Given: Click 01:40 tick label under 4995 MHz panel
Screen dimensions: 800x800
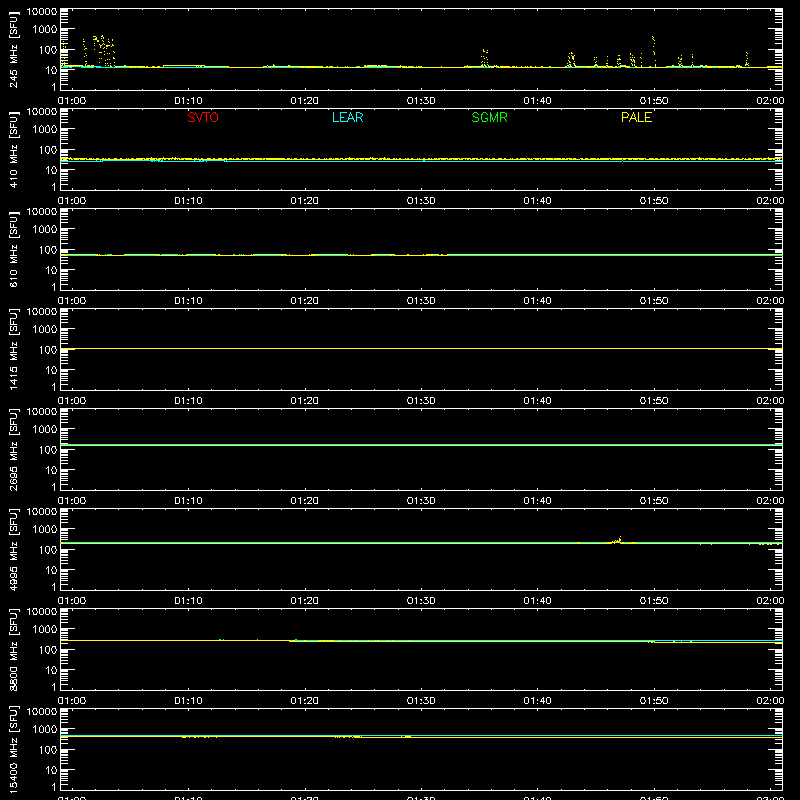Looking at the screenshot, I should tap(537, 601).
